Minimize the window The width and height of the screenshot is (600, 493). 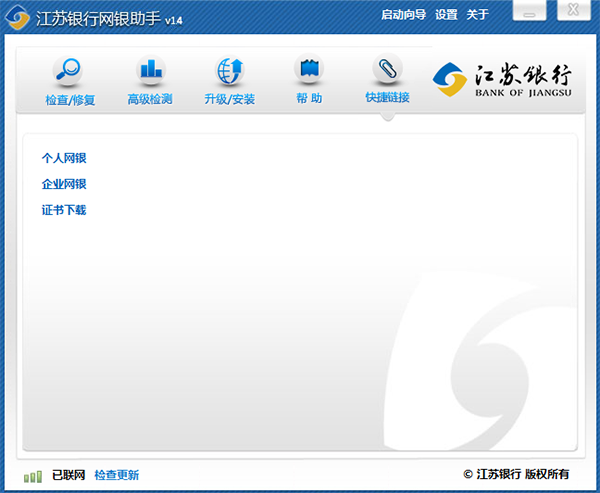tap(530, 11)
